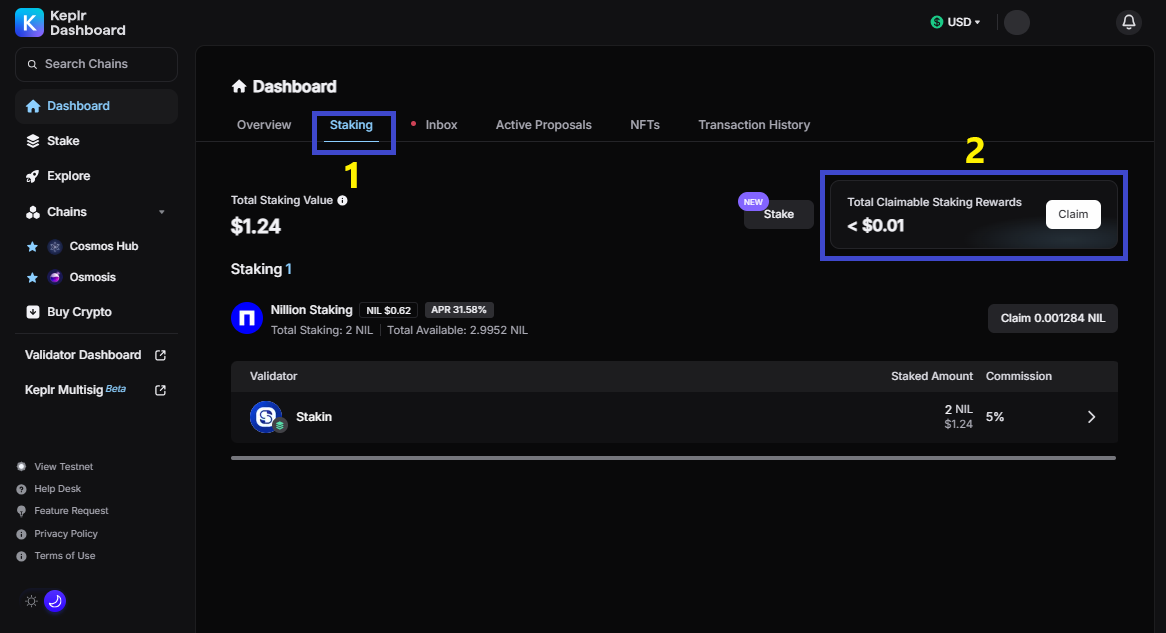Click the Terms of Use info icon
The image size is (1166, 633).
pos(22,556)
